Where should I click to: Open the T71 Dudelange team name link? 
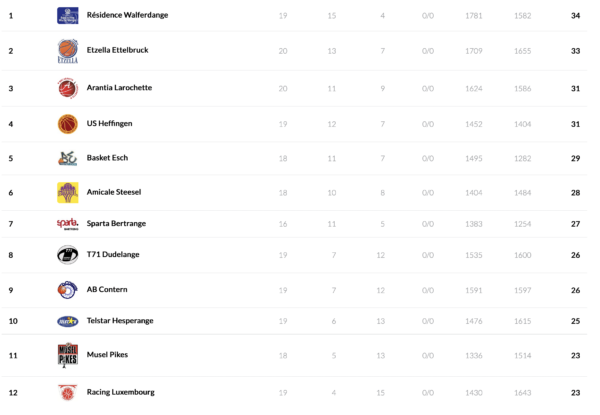coord(113,254)
